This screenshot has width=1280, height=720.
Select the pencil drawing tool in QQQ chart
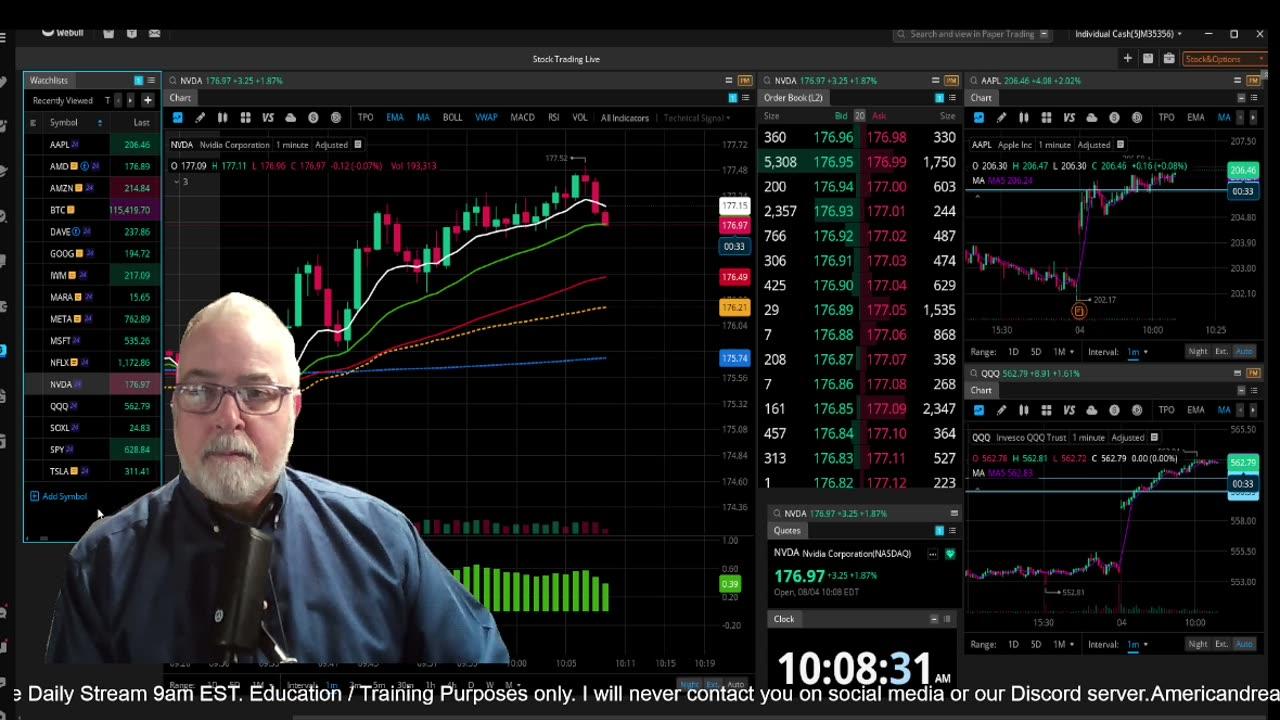click(x=1001, y=410)
